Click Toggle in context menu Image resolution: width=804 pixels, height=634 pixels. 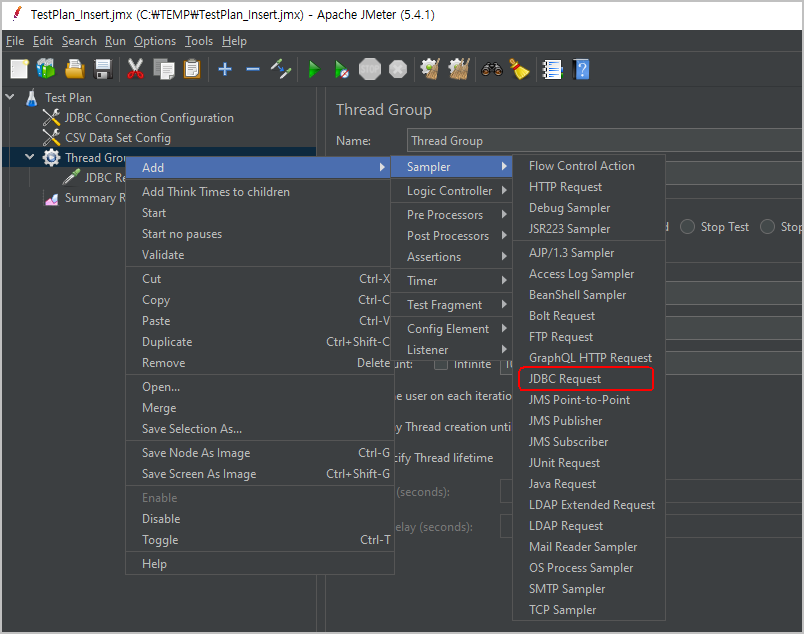(259, 540)
